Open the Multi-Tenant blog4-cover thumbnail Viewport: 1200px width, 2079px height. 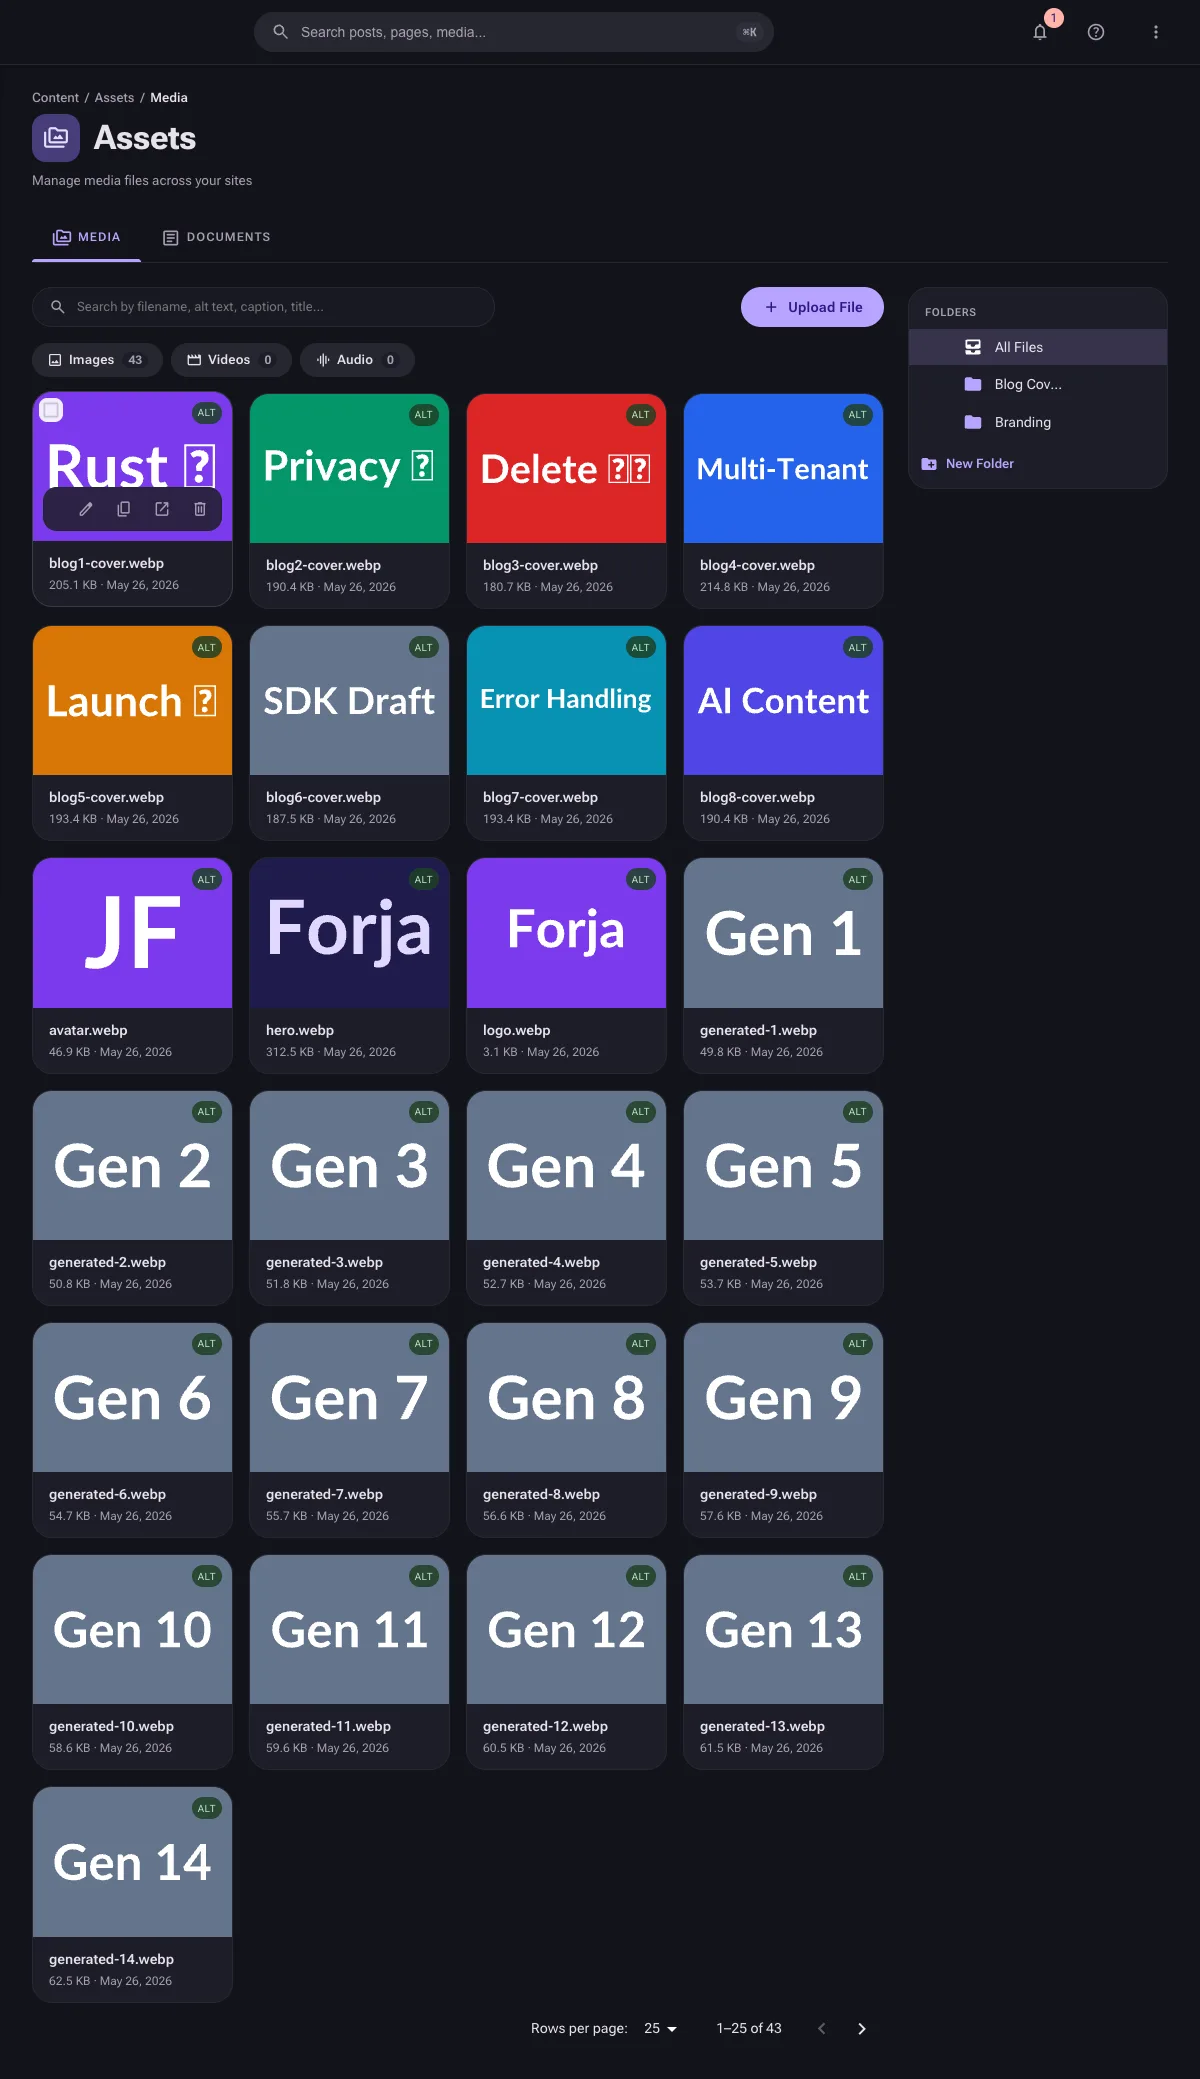tap(783, 468)
